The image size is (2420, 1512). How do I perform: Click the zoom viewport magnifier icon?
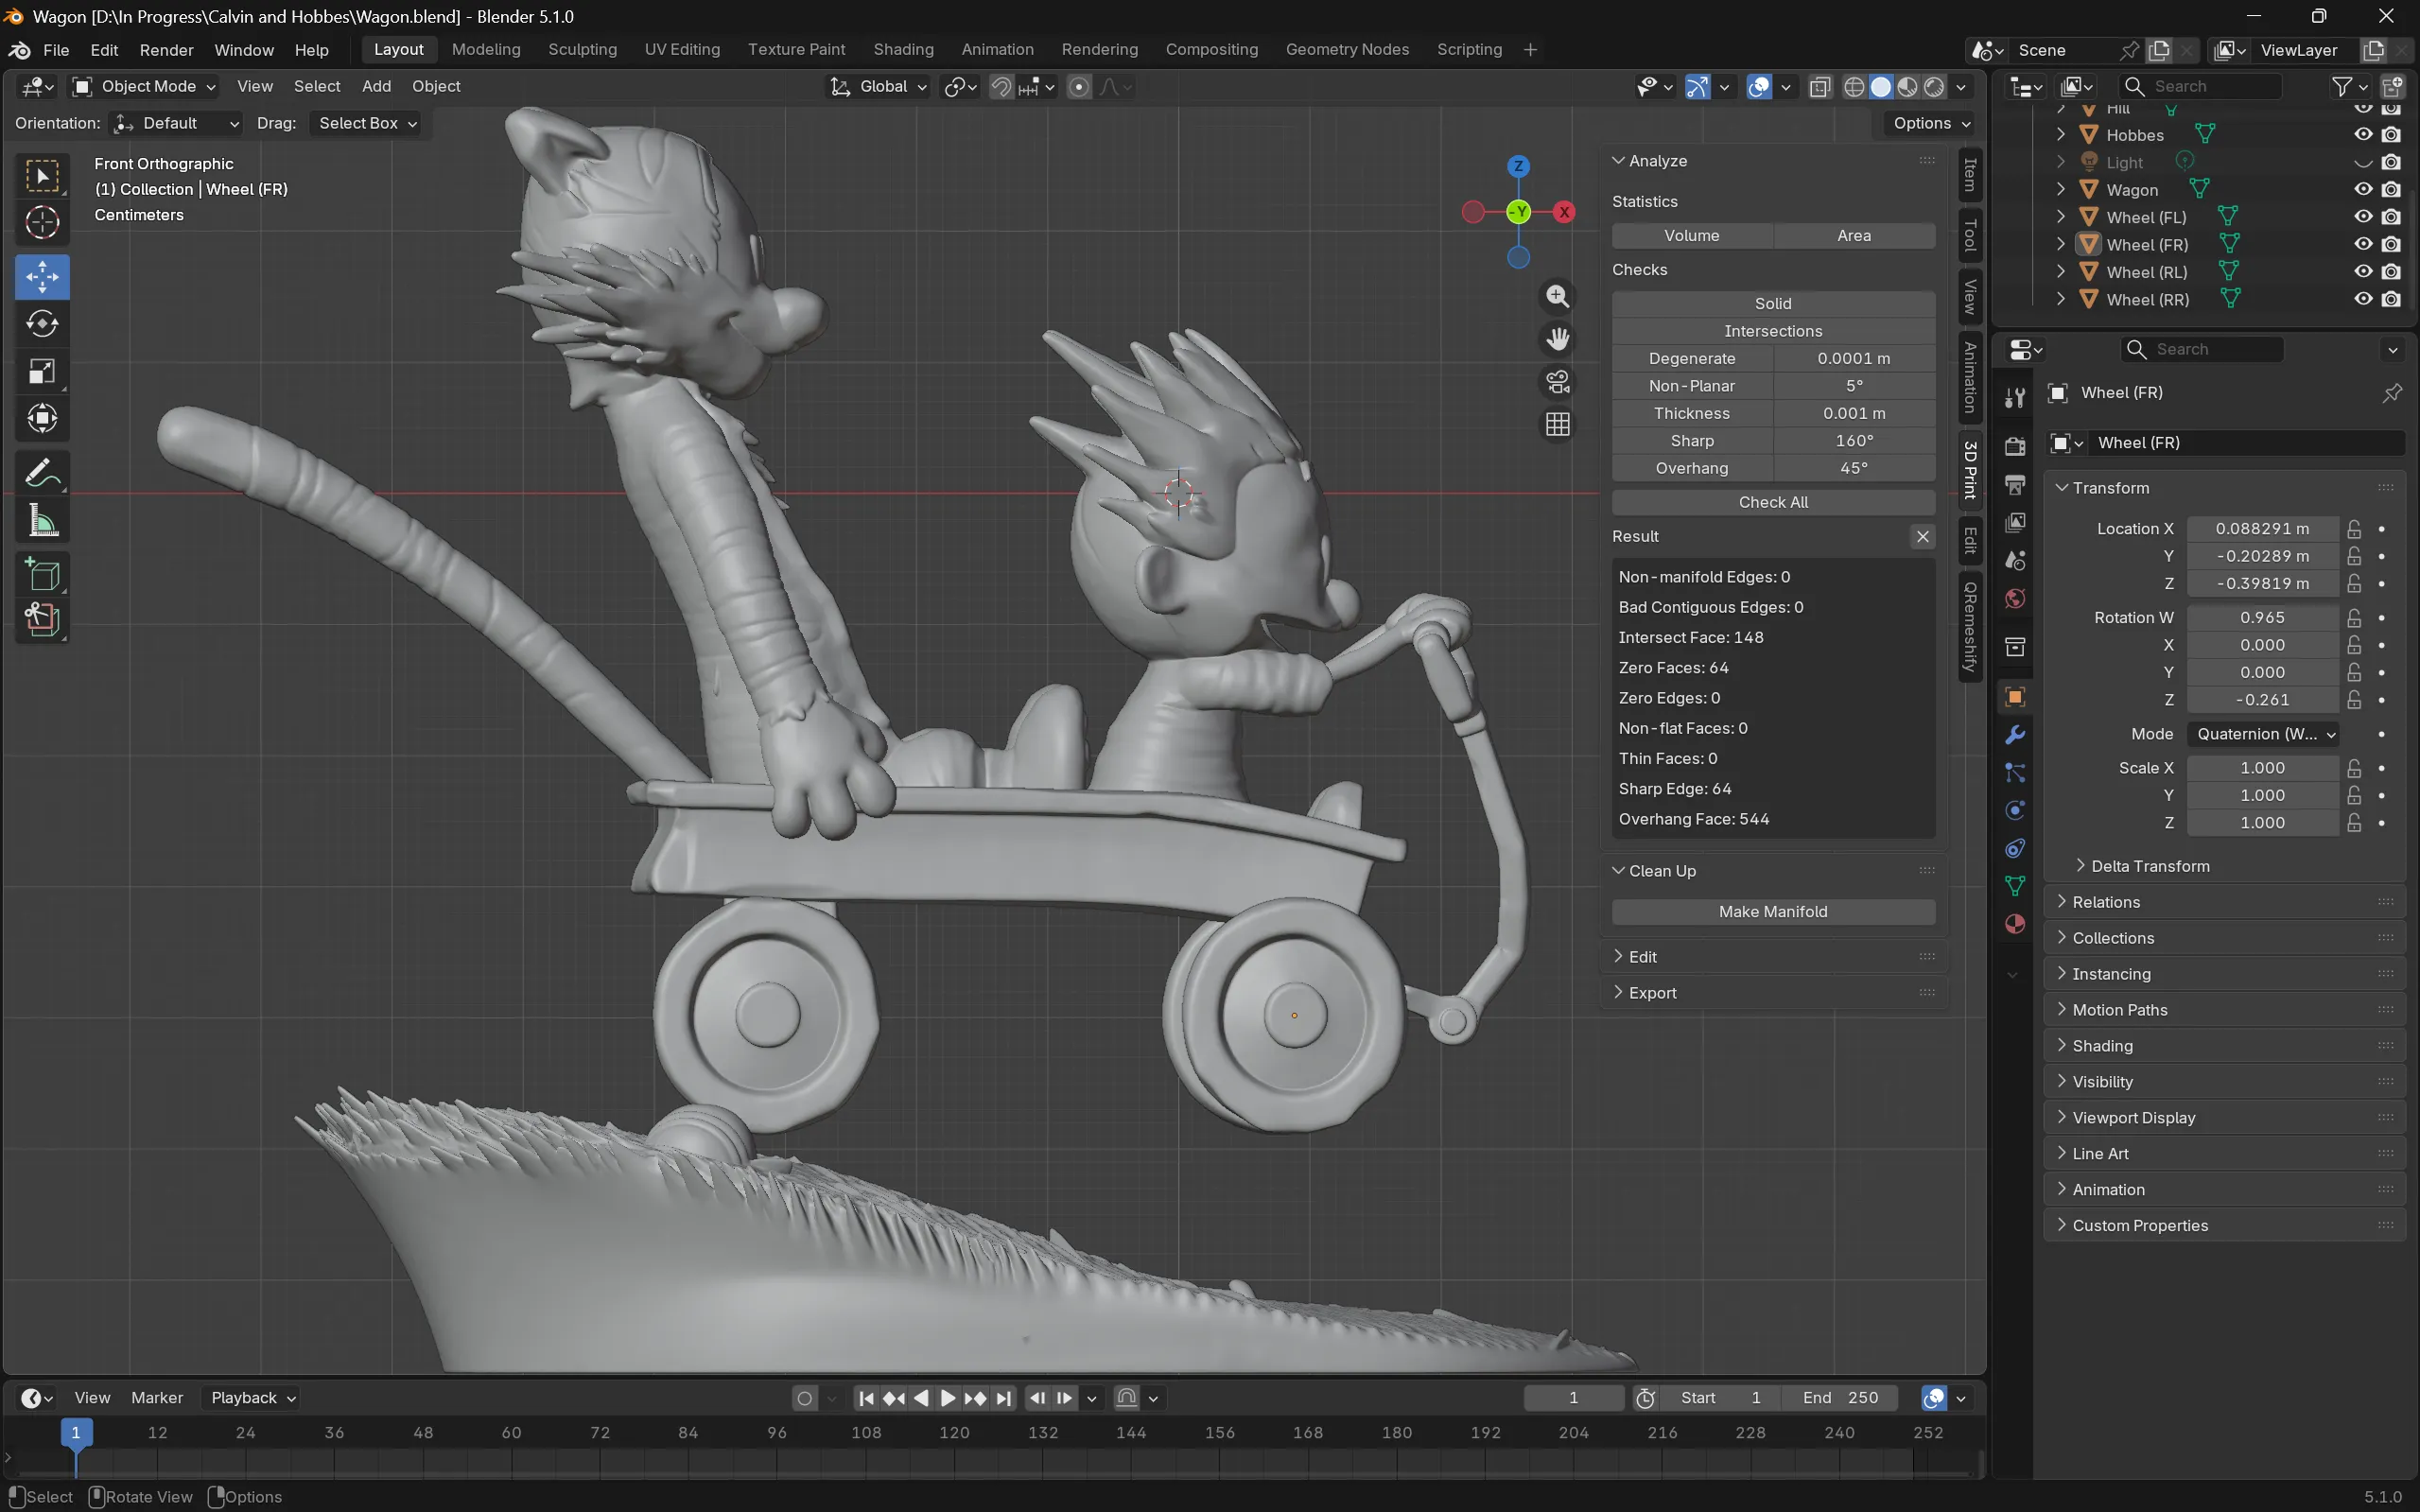point(1557,296)
